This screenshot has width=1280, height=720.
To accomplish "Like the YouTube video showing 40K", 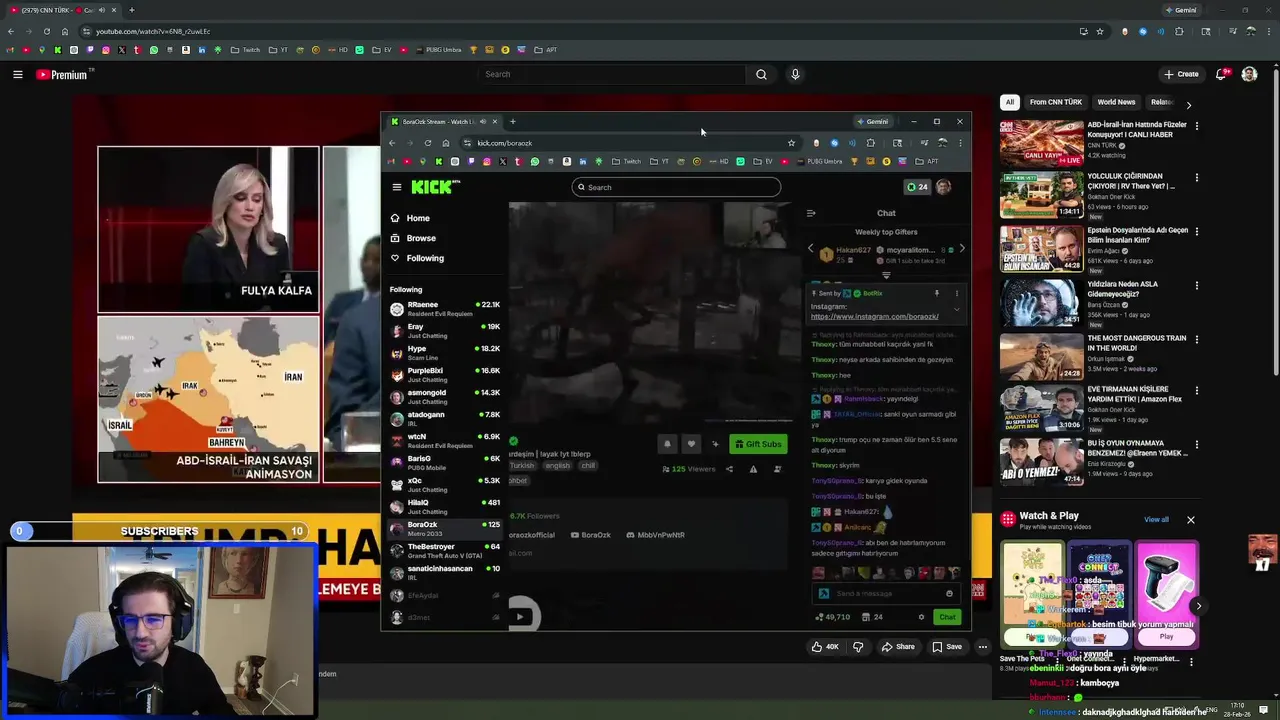I will pos(826,647).
